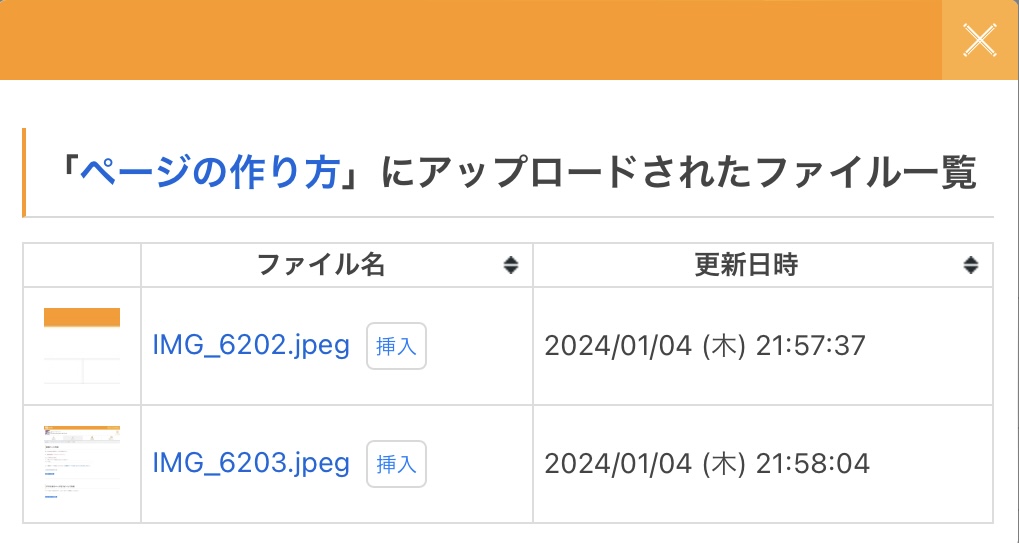The image size is (1019, 543).
Task: Close the file list dialog with the X
Action: (x=980, y=40)
